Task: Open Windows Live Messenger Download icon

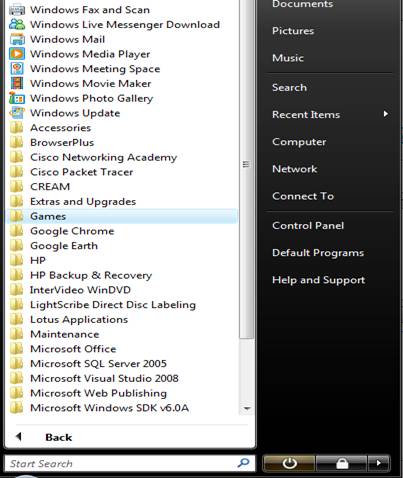Action: point(17,24)
